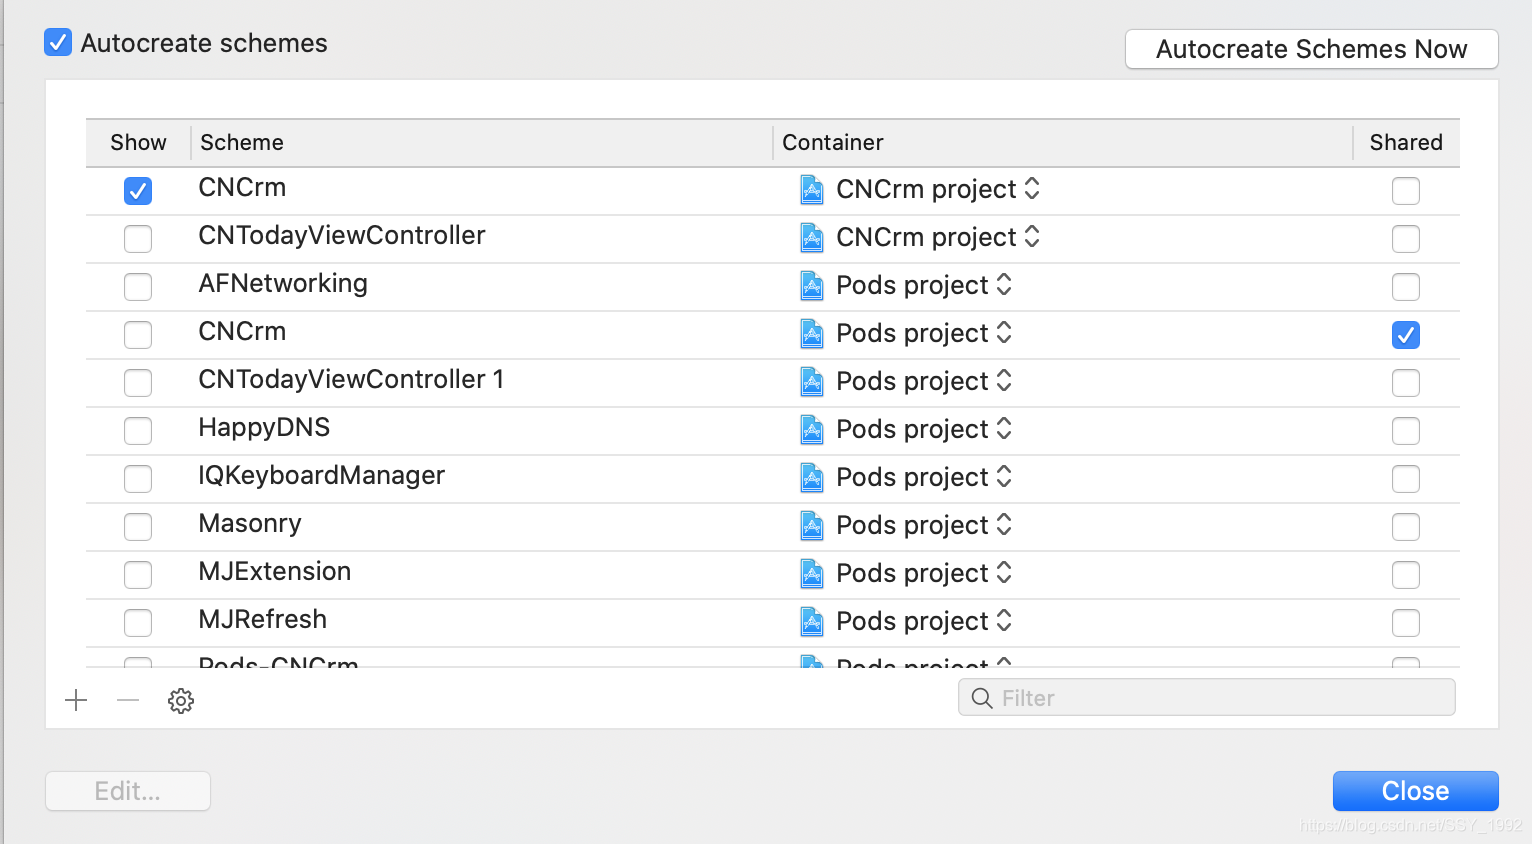This screenshot has width=1532, height=844.
Task: Uncheck Autocreate schemes checkbox
Action: (x=58, y=43)
